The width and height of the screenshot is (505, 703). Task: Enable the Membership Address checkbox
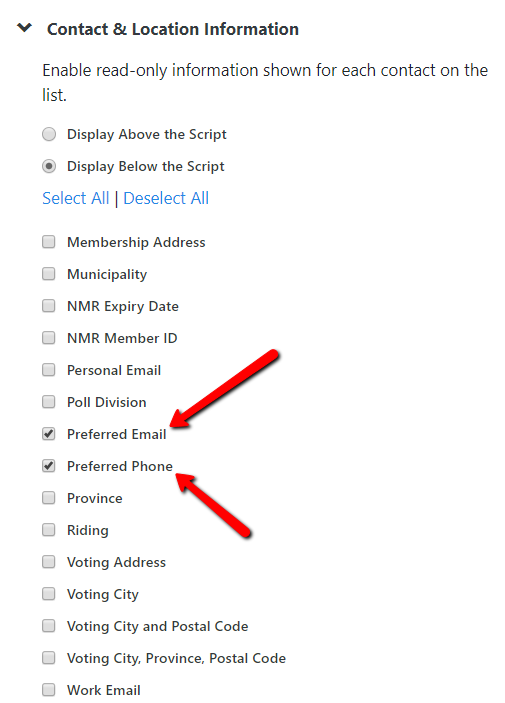[x=48, y=242]
